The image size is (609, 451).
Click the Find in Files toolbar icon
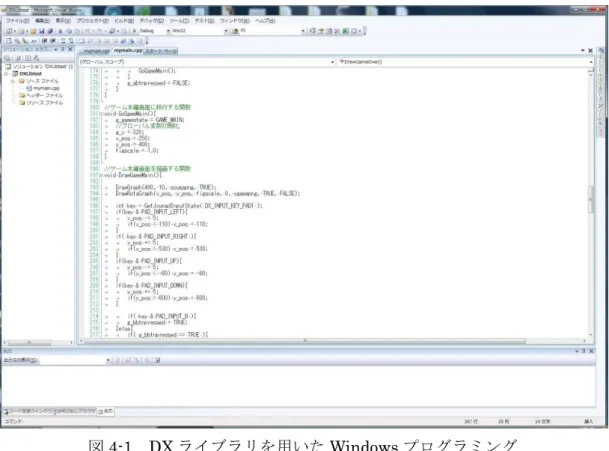pyautogui.click(x=235, y=31)
